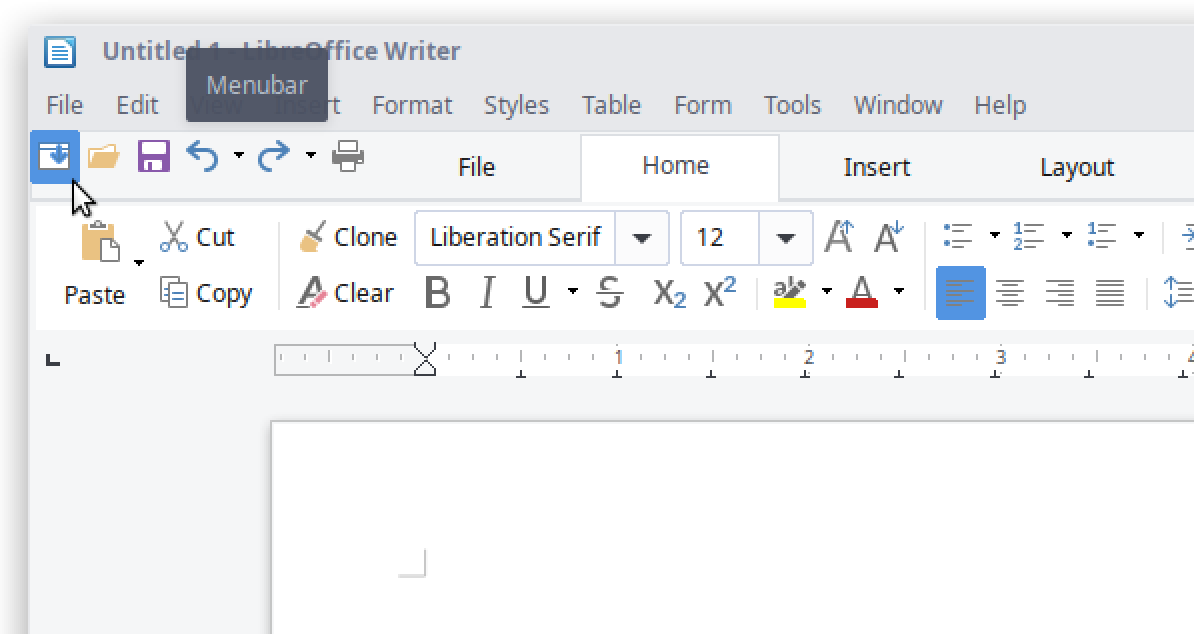The height and width of the screenshot is (634, 1194).
Task: Undo the last action
Action: pyautogui.click(x=203, y=157)
